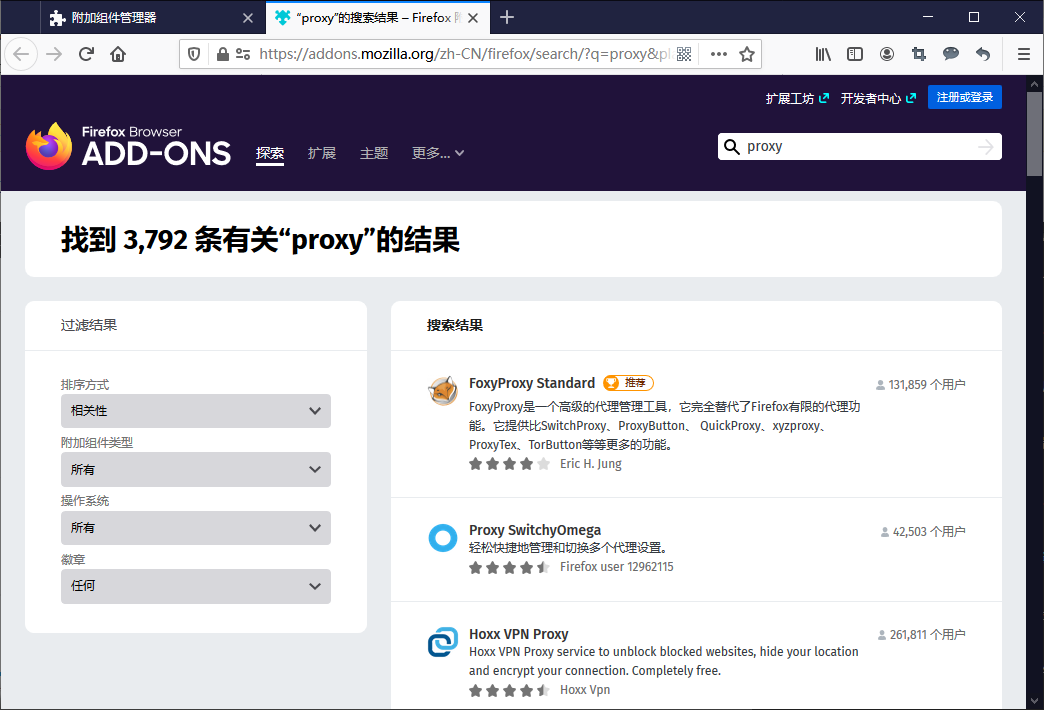Open Hoxx VPN Proxy add-on page
This screenshot has width=1044, height=710.
point(519,634)
